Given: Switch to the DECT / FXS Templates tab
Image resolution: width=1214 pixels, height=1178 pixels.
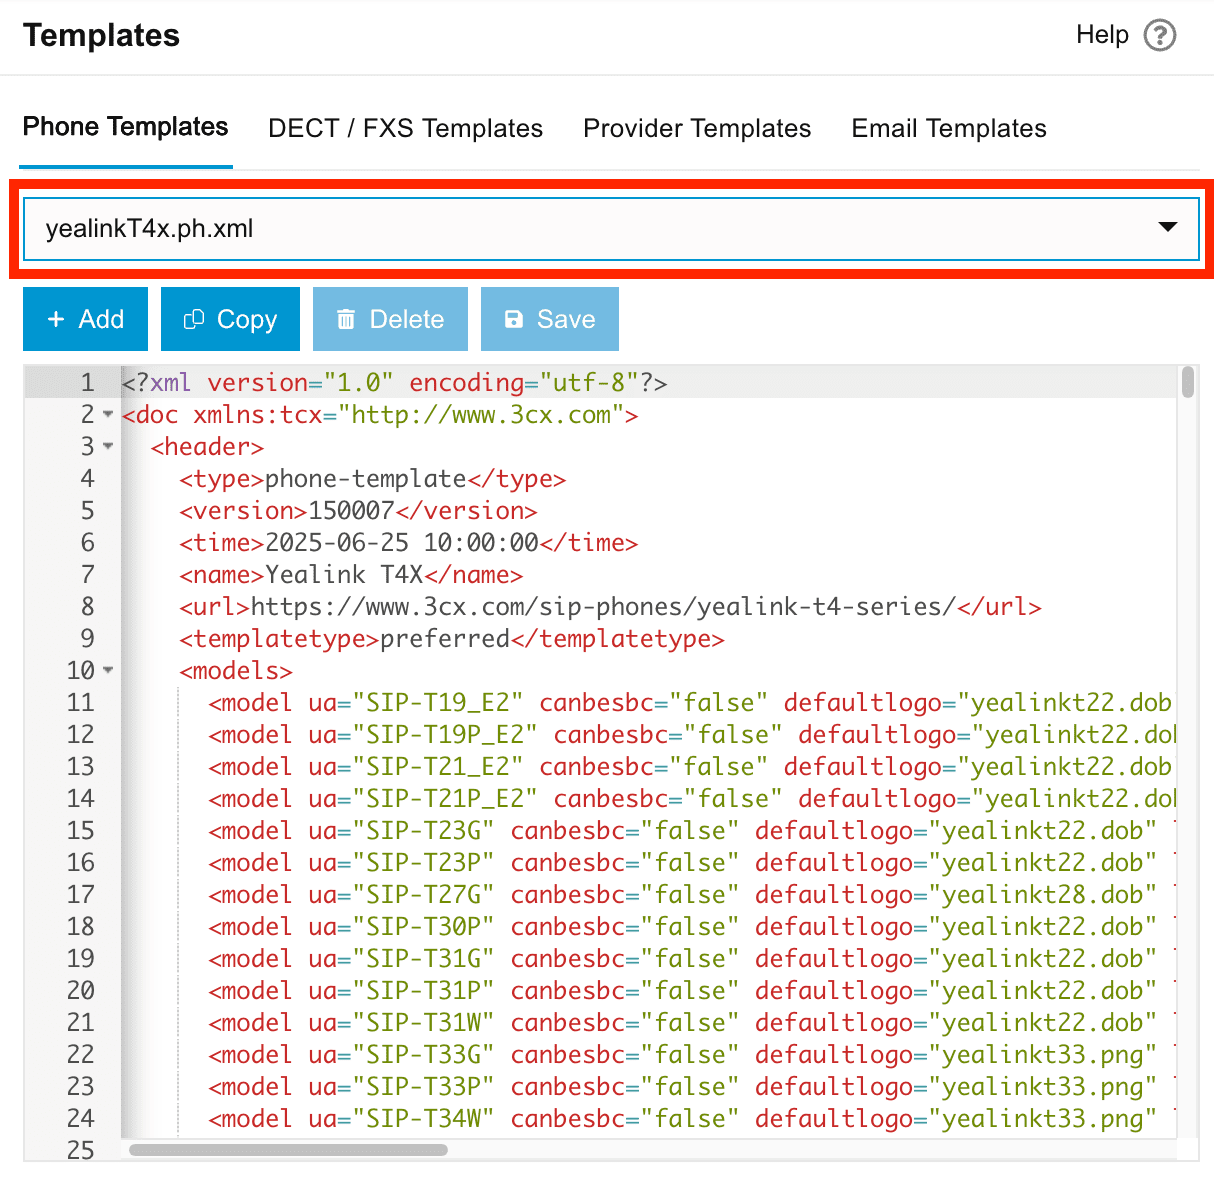Looking at the screenshot, I should point(405,128).
